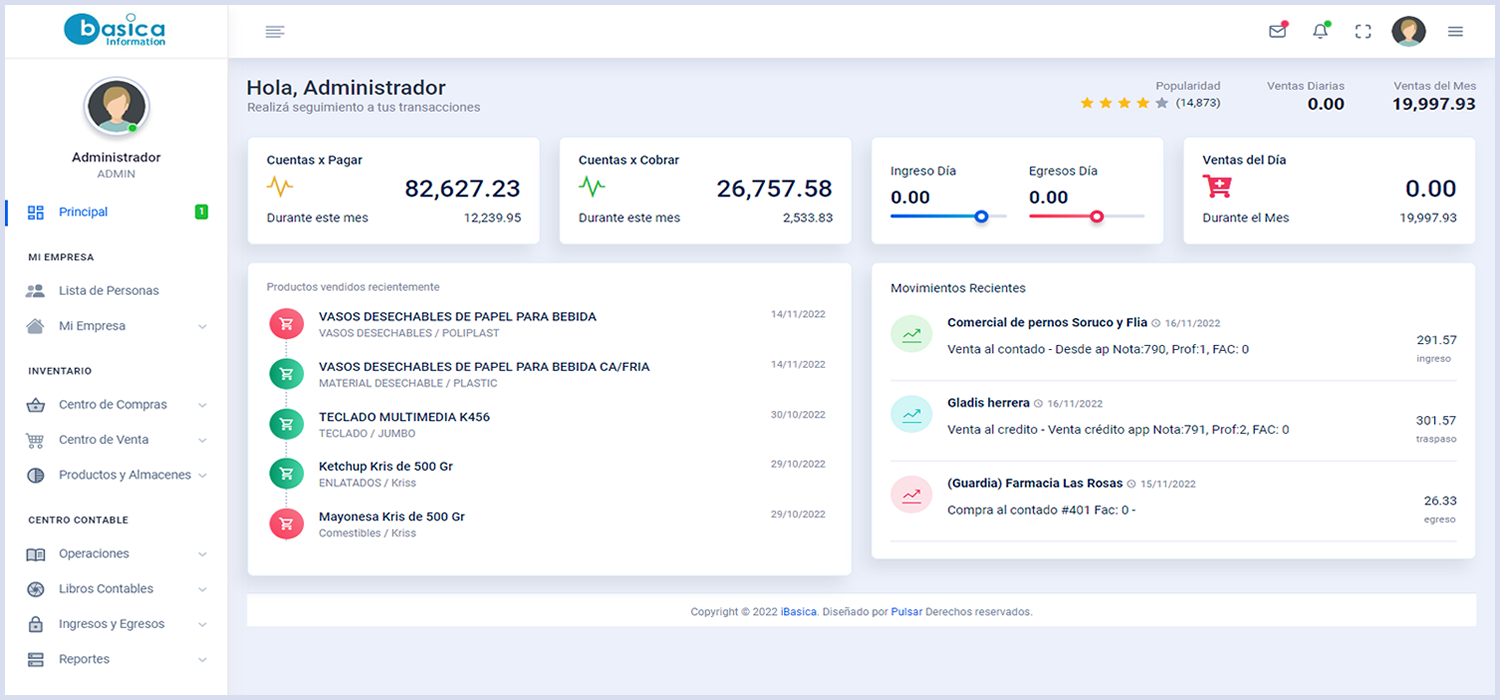Screen dimensions: 1500x700
Task: Select Principal in the sidebar
Action: [x=83, y=212]
